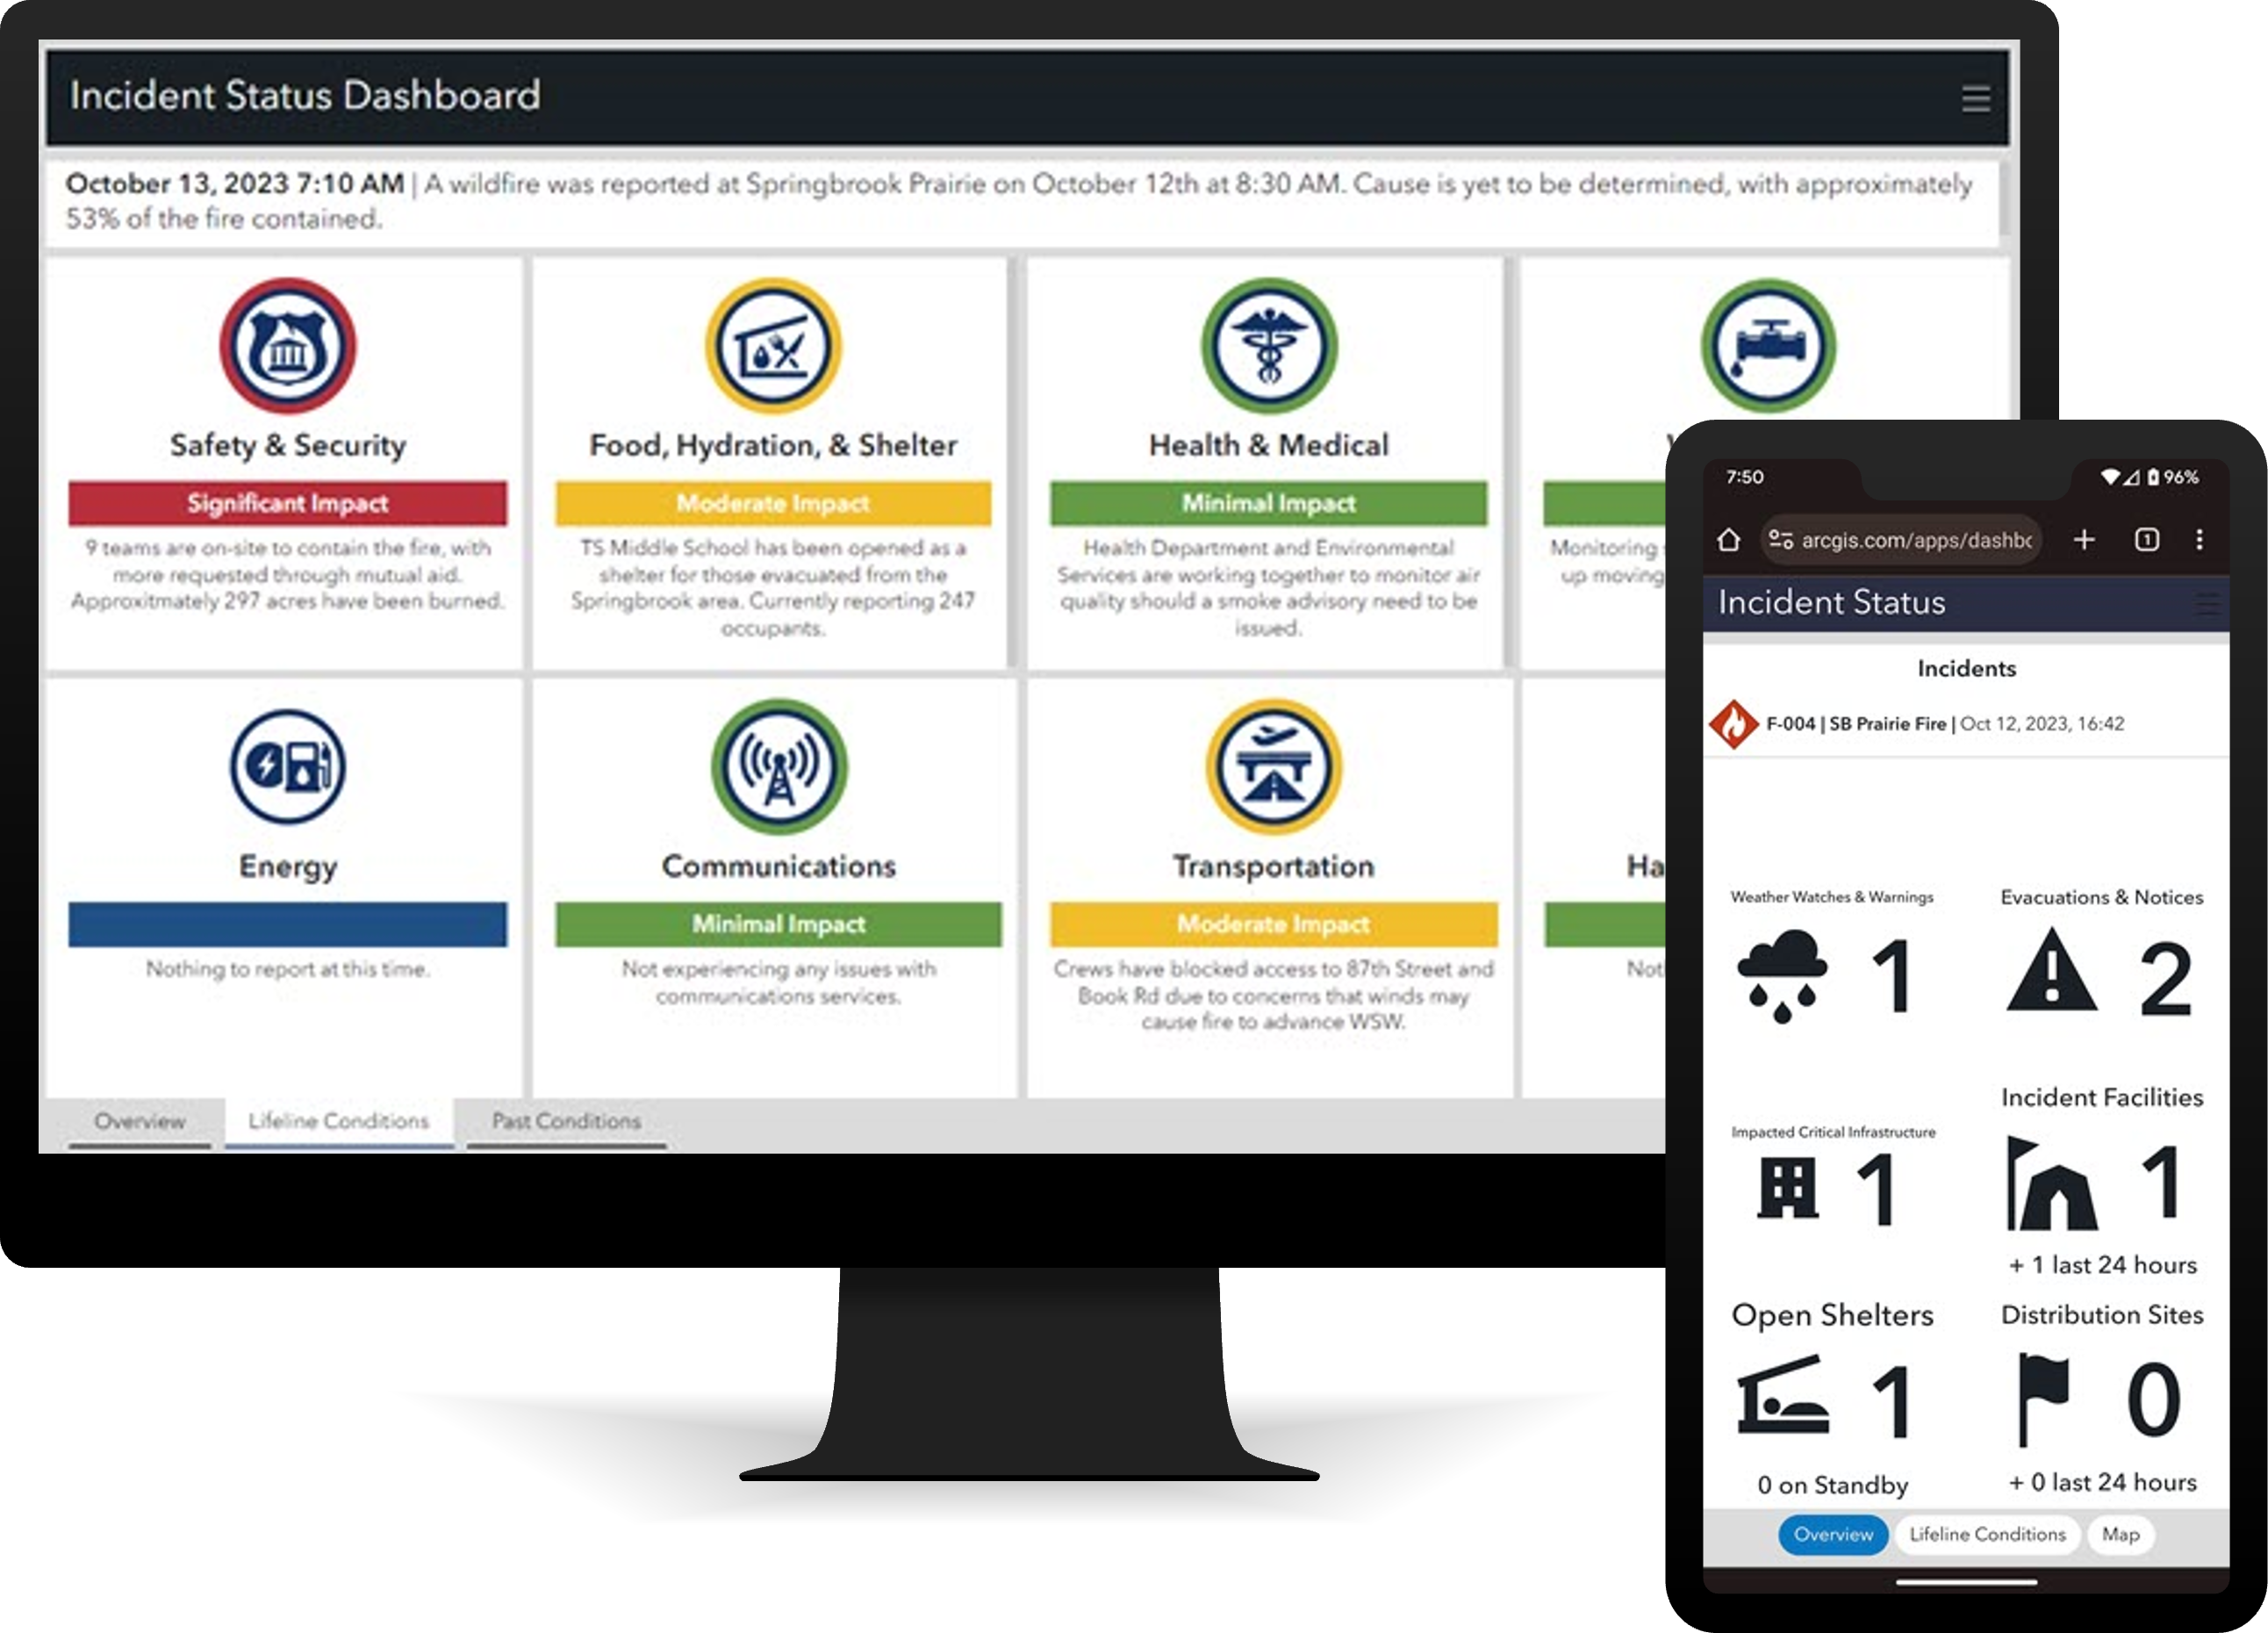Click the Communications tower icon
Image resolution: width=2268 pixels, height=1633 pixels.
tap(778, 767)
